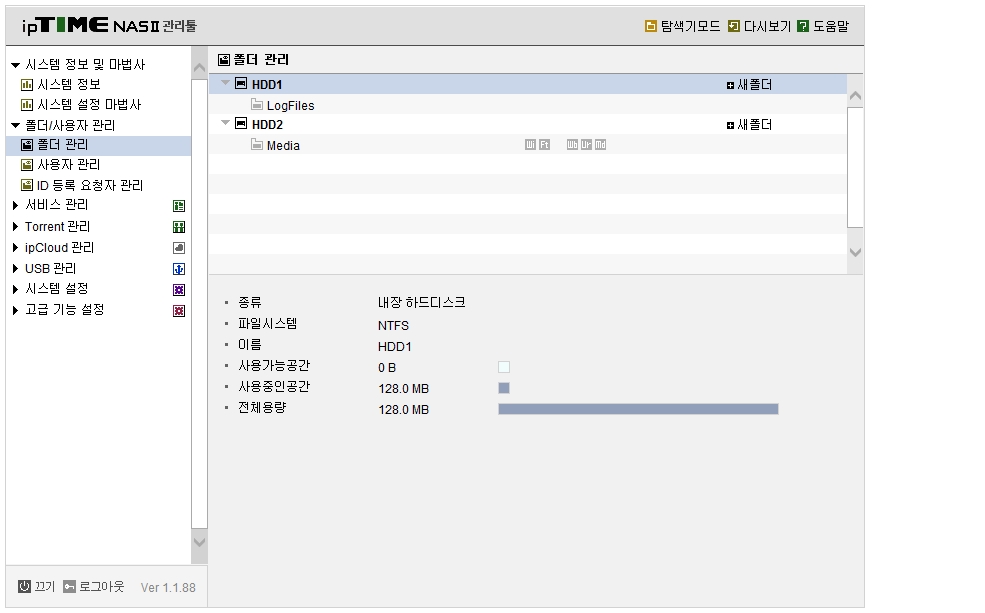Screen dimensions: 985x613
Task: Collapse the 폴더/사용자 관리 section arrow
Action: [16, 126]
